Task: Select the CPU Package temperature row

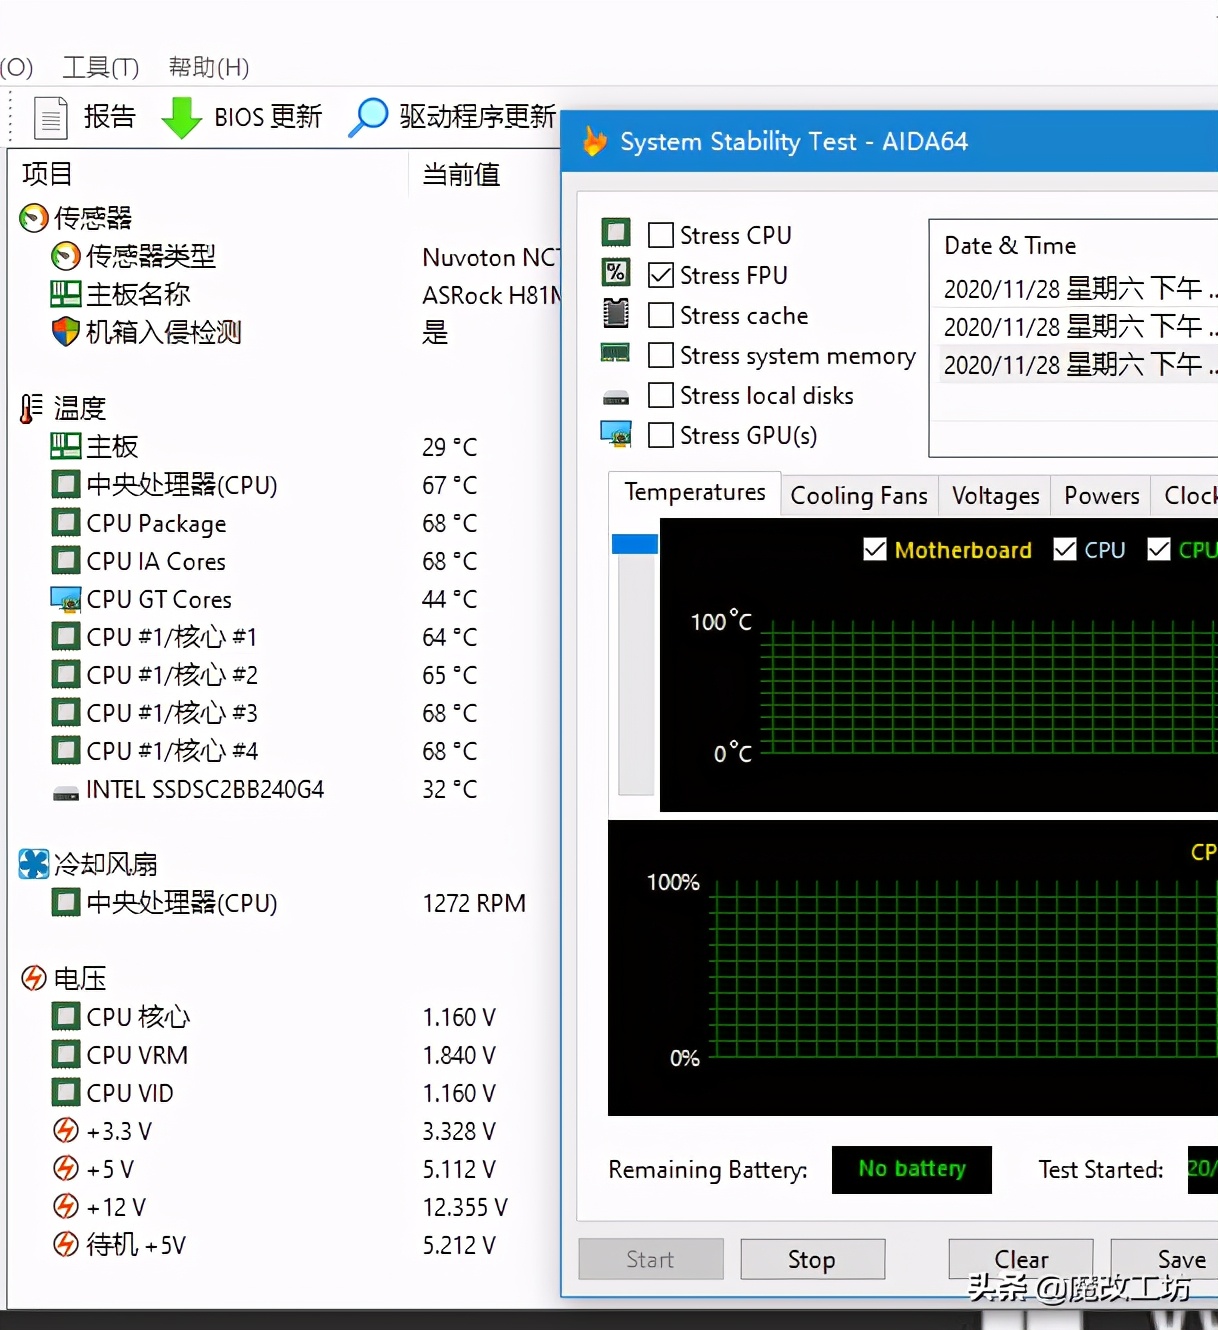Action: point(156,523)
